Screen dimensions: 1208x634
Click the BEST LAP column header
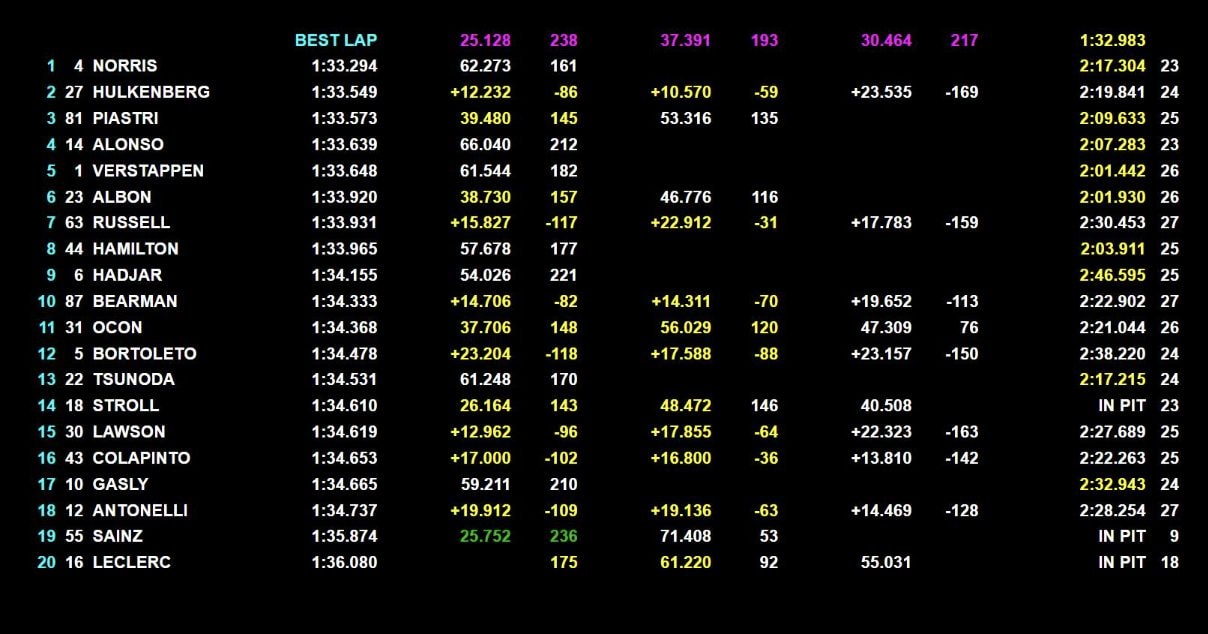click(336, 41)
